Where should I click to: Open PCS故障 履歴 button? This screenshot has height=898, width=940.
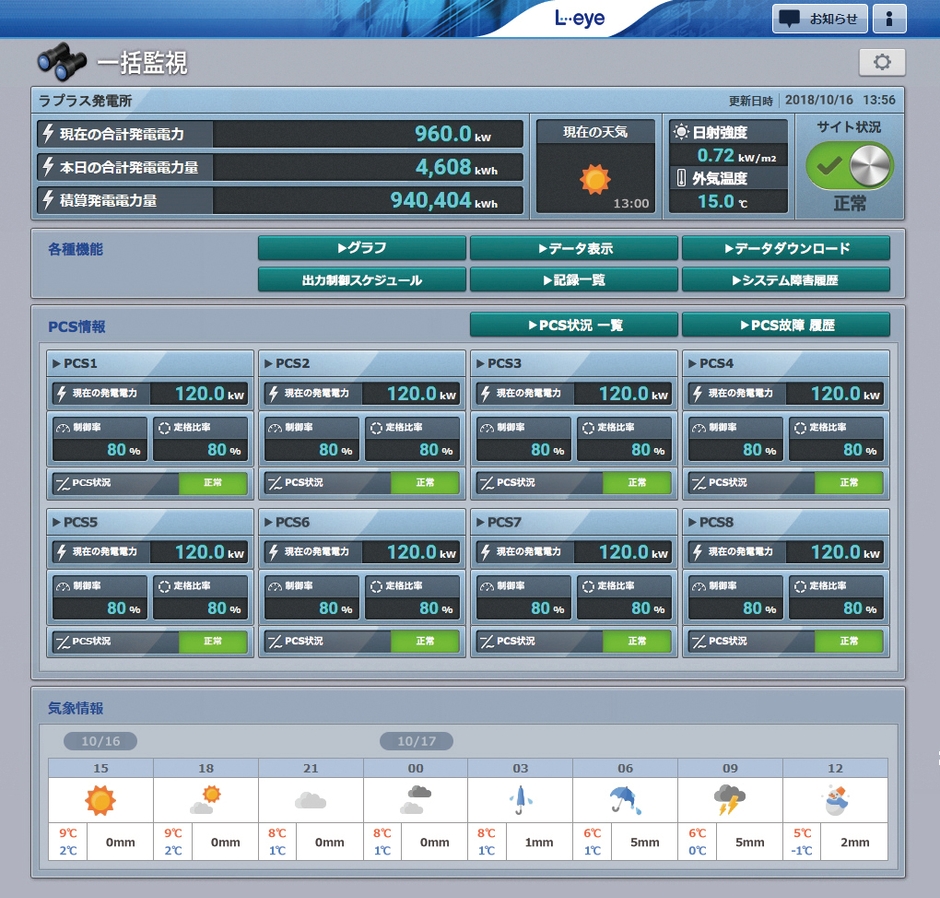785,325
